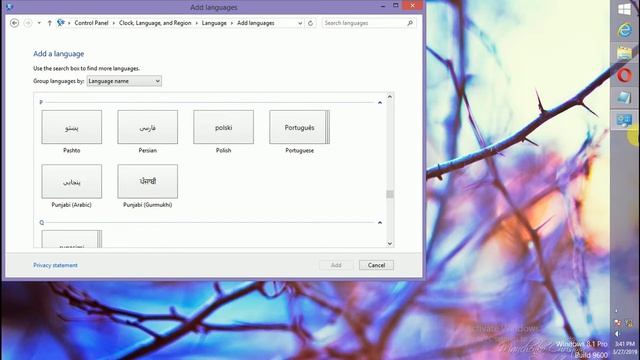Select the Polish language tile
640x360 pixels.
click(223, 127)
